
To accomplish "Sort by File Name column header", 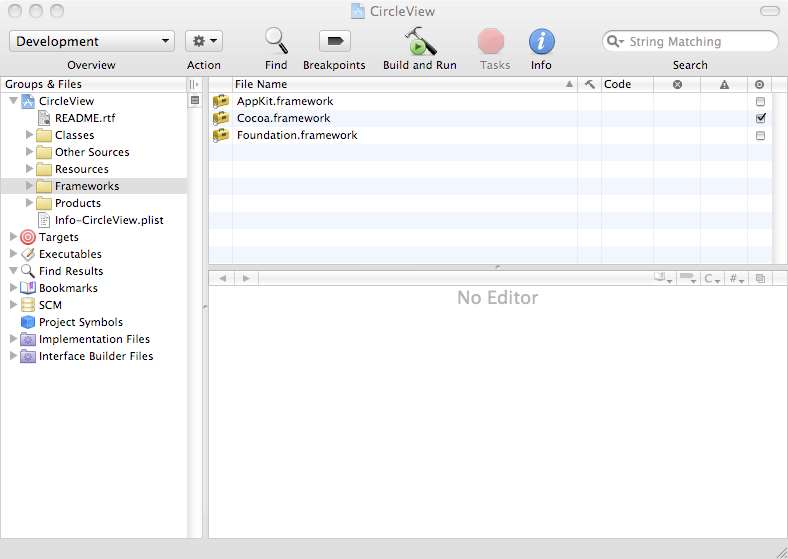I will (x=400, y=84).
